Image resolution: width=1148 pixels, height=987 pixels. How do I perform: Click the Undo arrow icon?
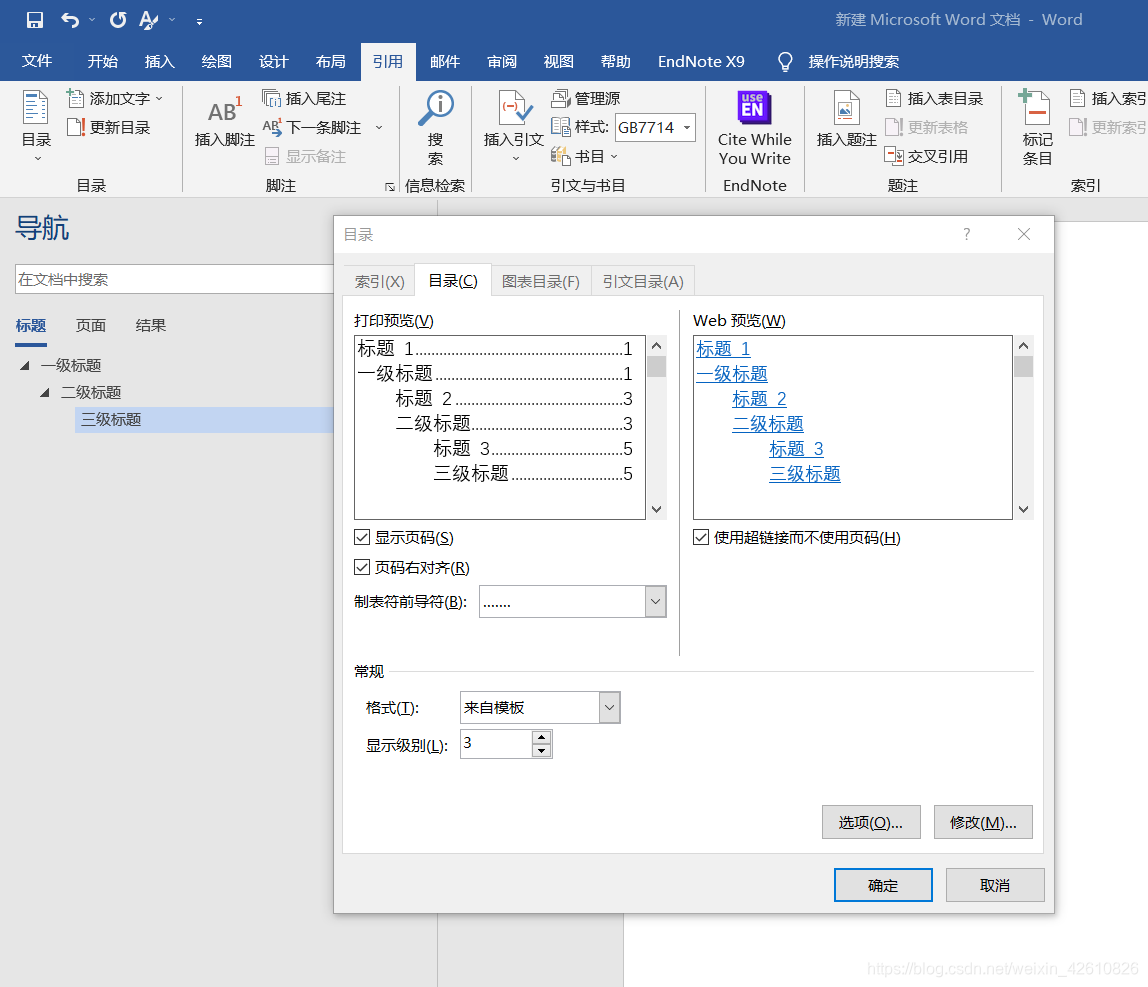70,20
